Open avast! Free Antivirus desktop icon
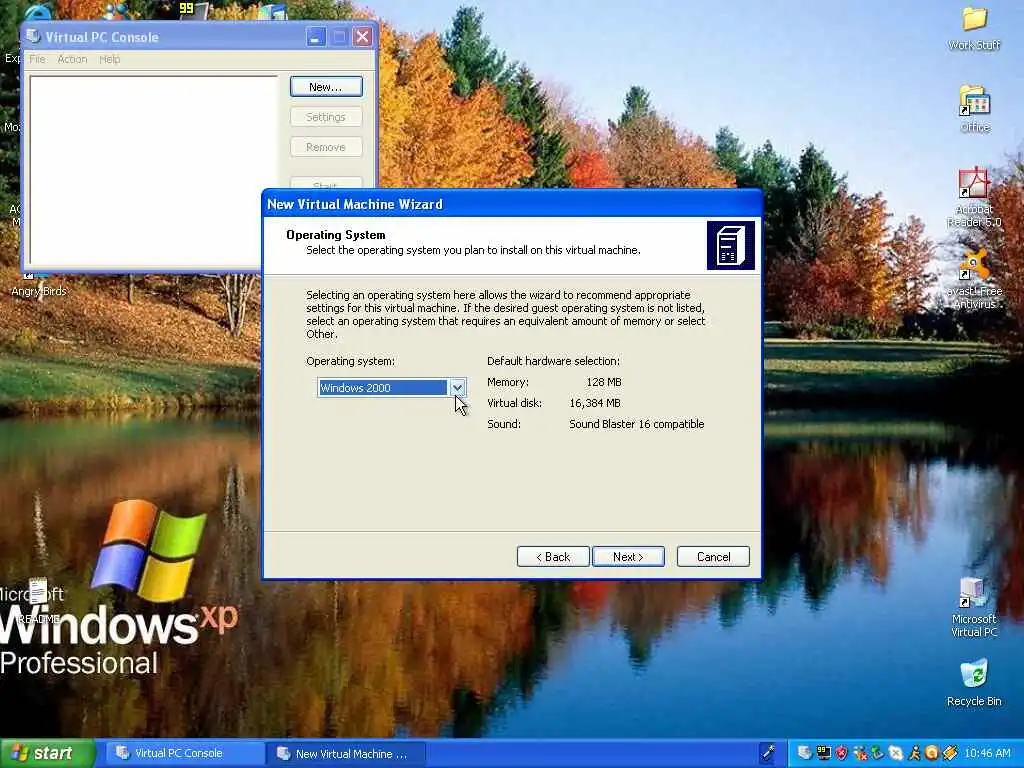1024x768 pixels. point(974,280)
